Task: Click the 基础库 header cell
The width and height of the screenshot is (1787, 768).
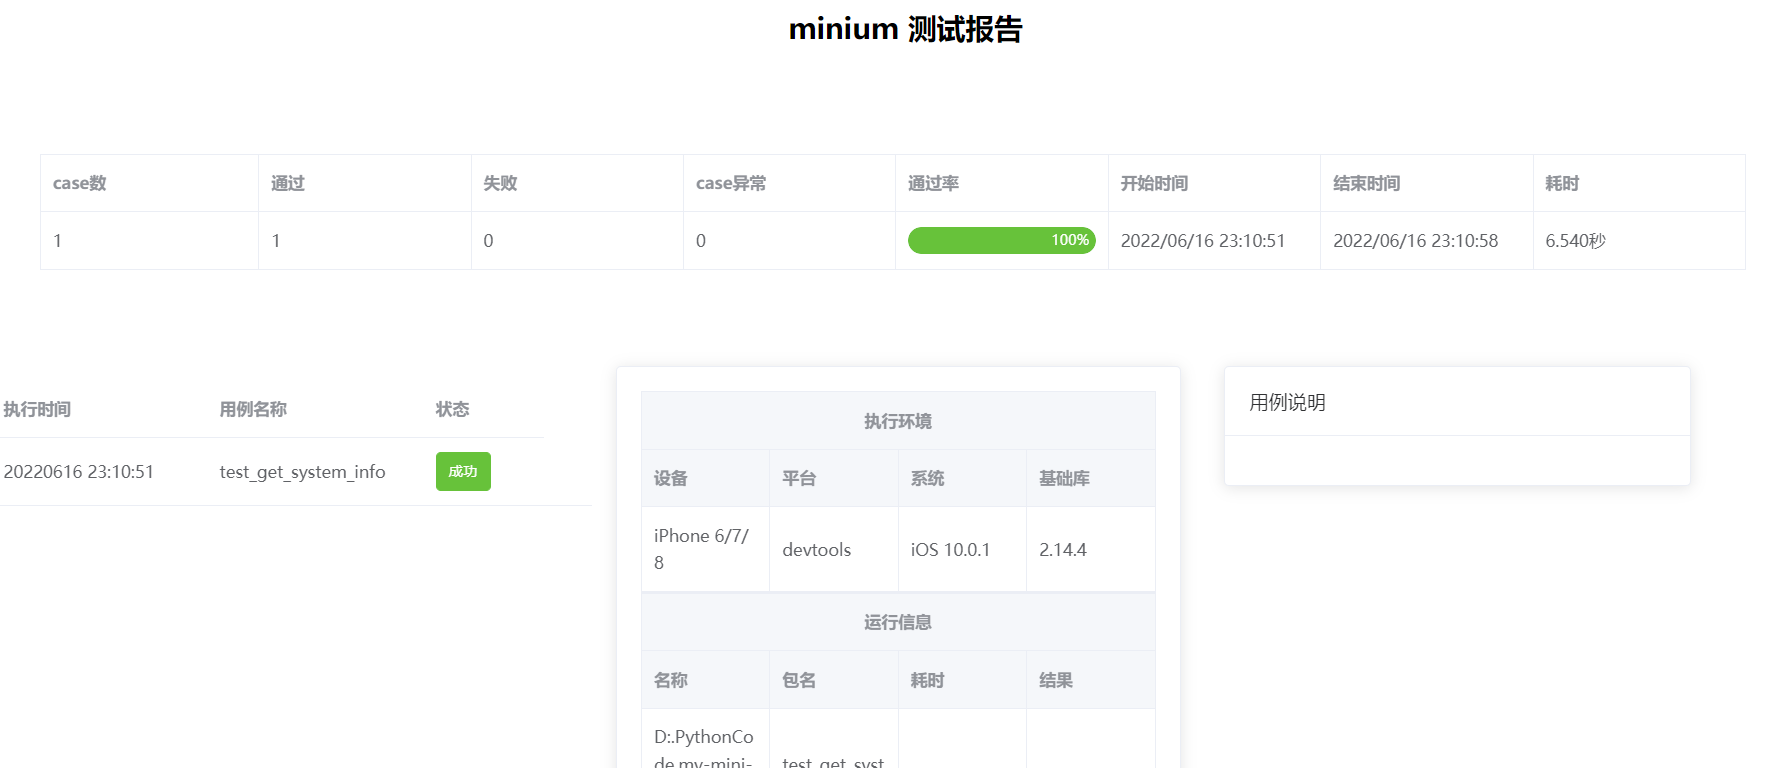Action: tap(1091, 478)
